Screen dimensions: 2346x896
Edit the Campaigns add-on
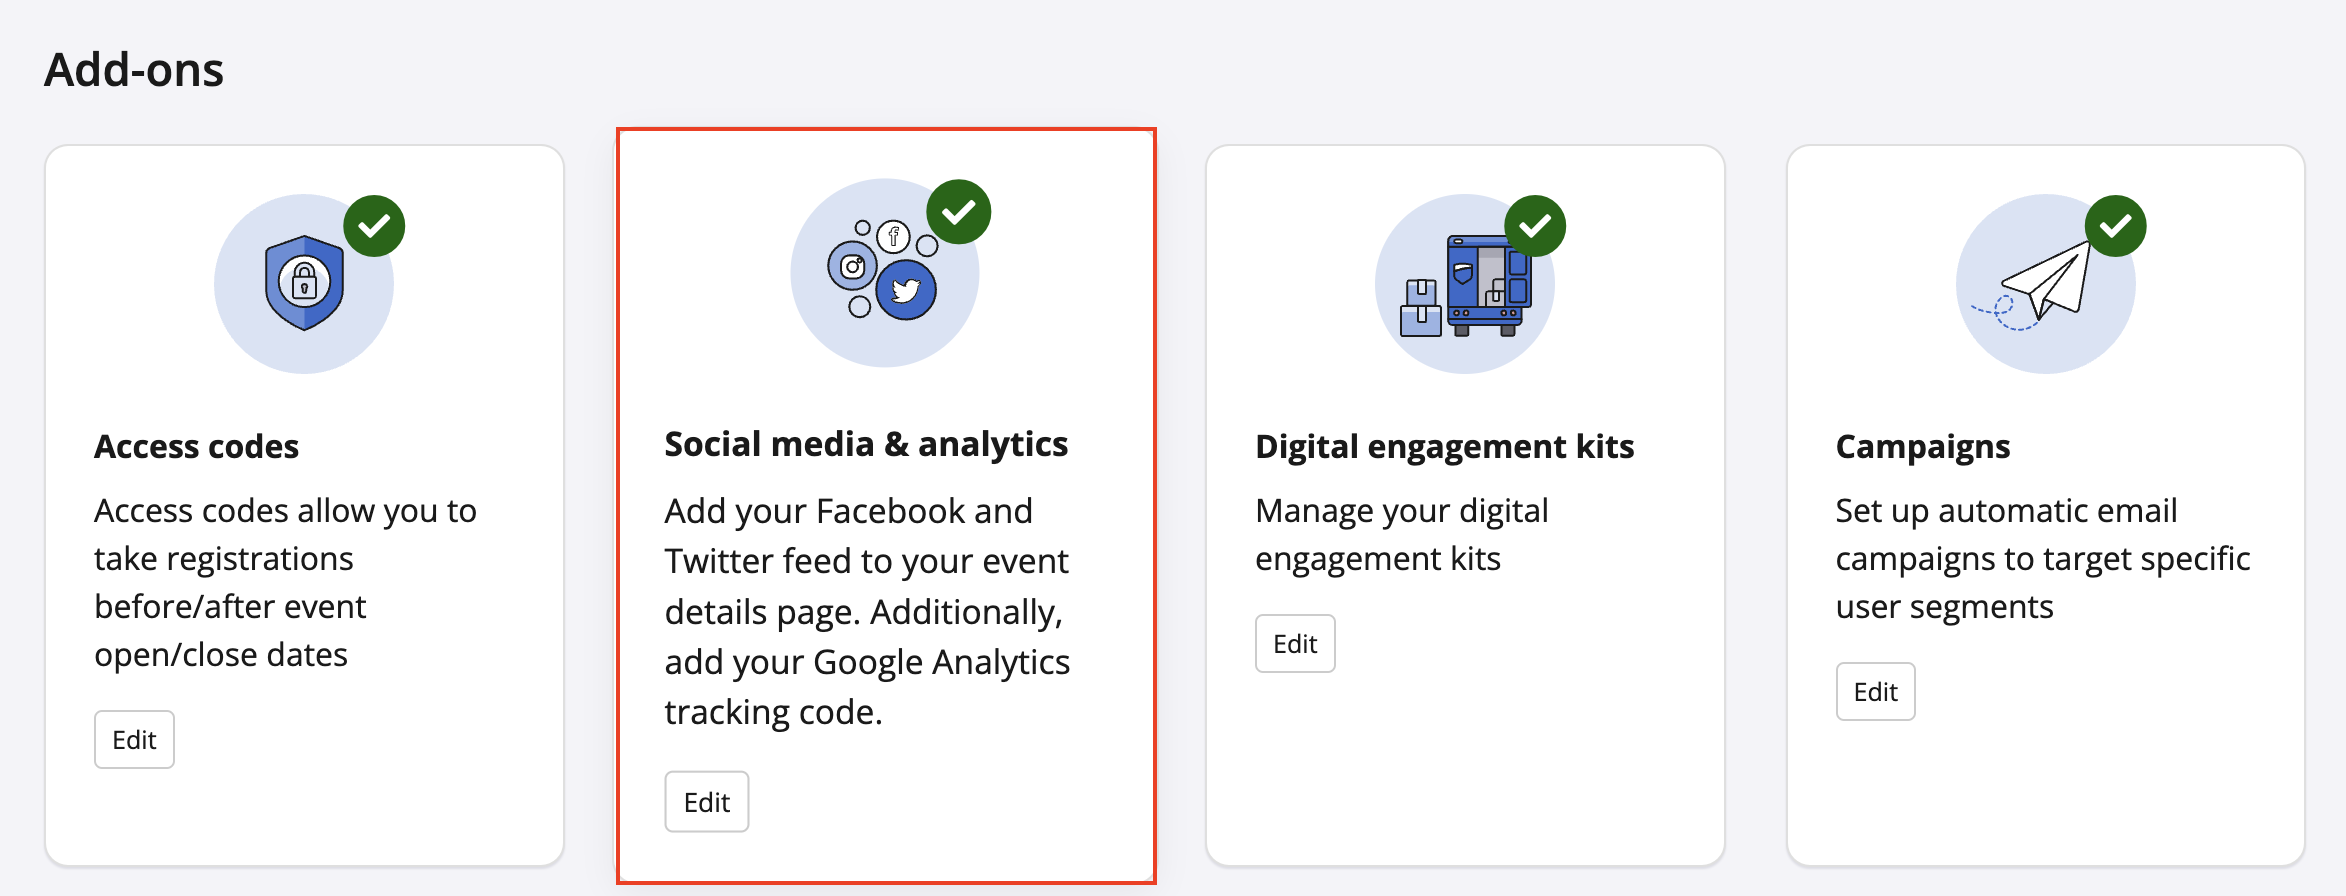[x=1875, y=692]
